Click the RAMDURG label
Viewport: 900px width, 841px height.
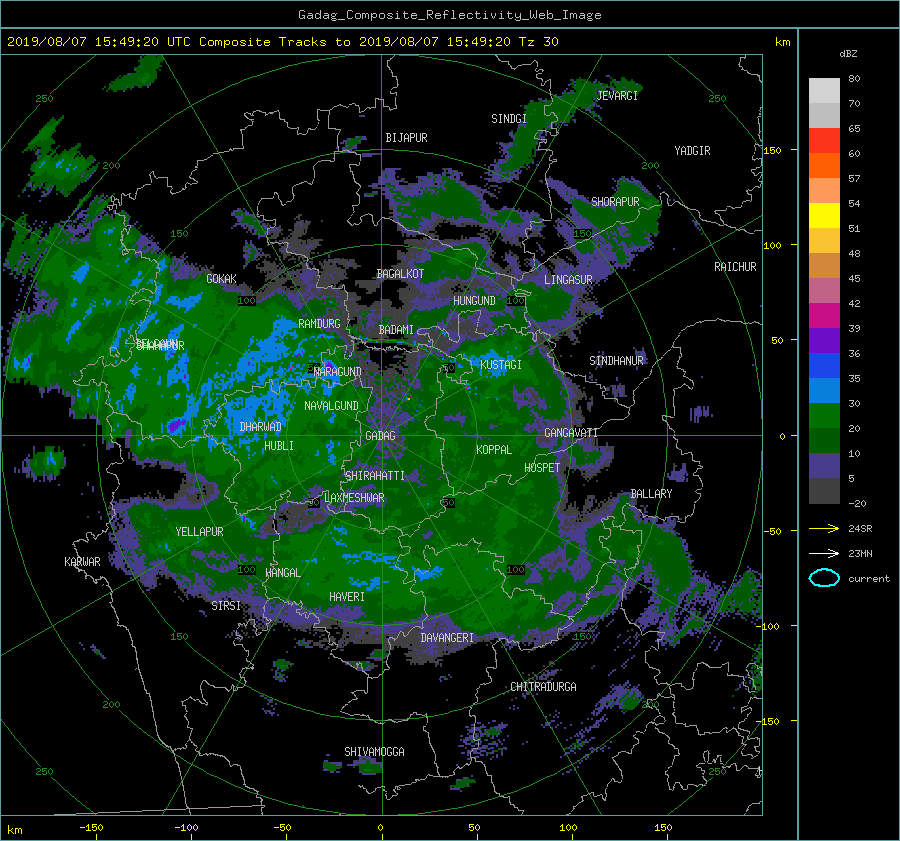pos(319,324)
